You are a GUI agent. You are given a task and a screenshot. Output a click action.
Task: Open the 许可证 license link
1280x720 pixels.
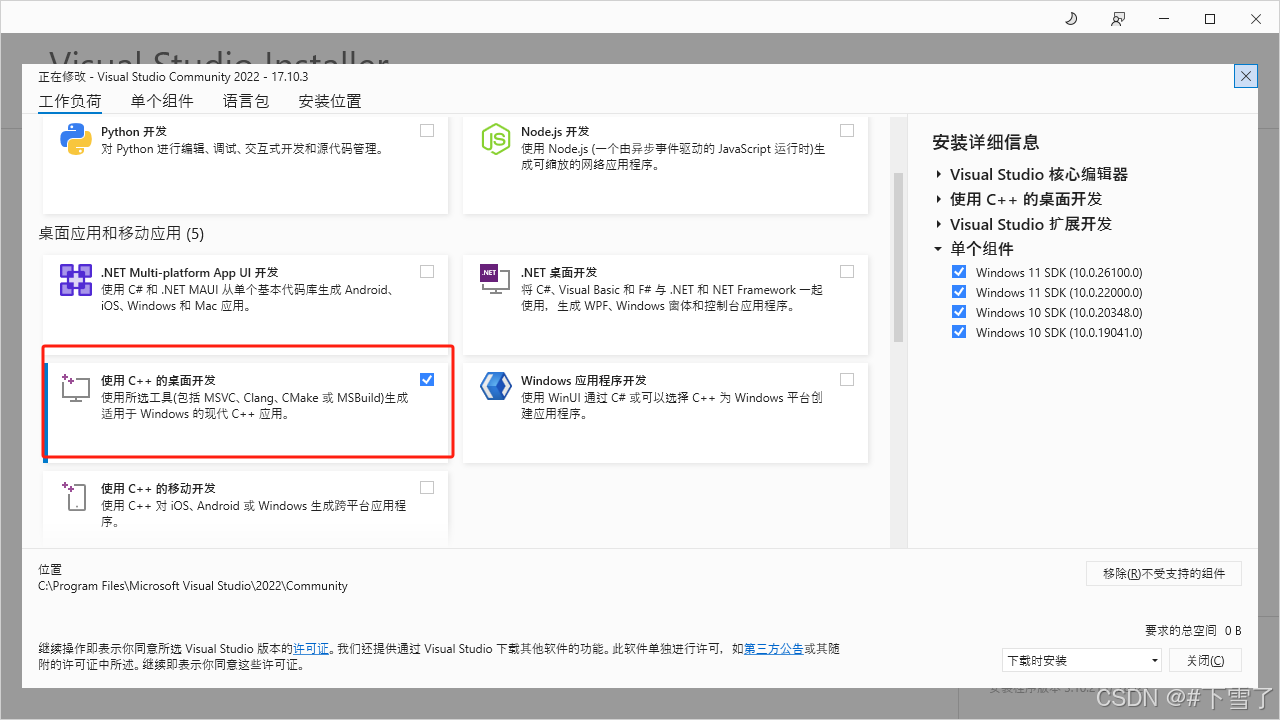[311, 648]
